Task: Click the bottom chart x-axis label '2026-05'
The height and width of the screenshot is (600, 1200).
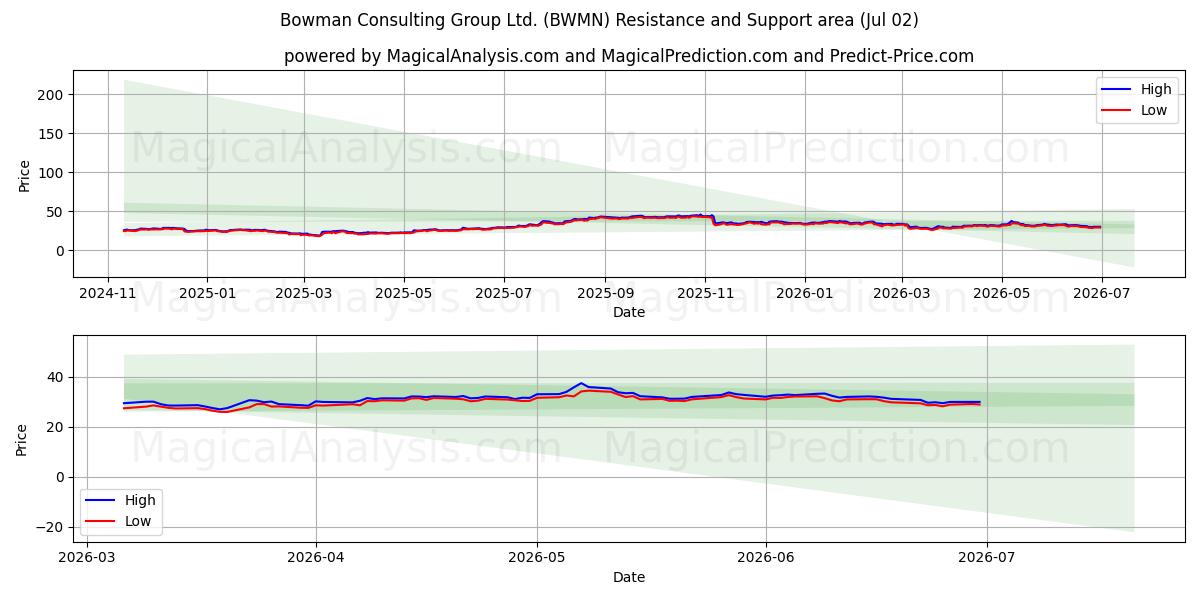Action: tap(537, 559)
